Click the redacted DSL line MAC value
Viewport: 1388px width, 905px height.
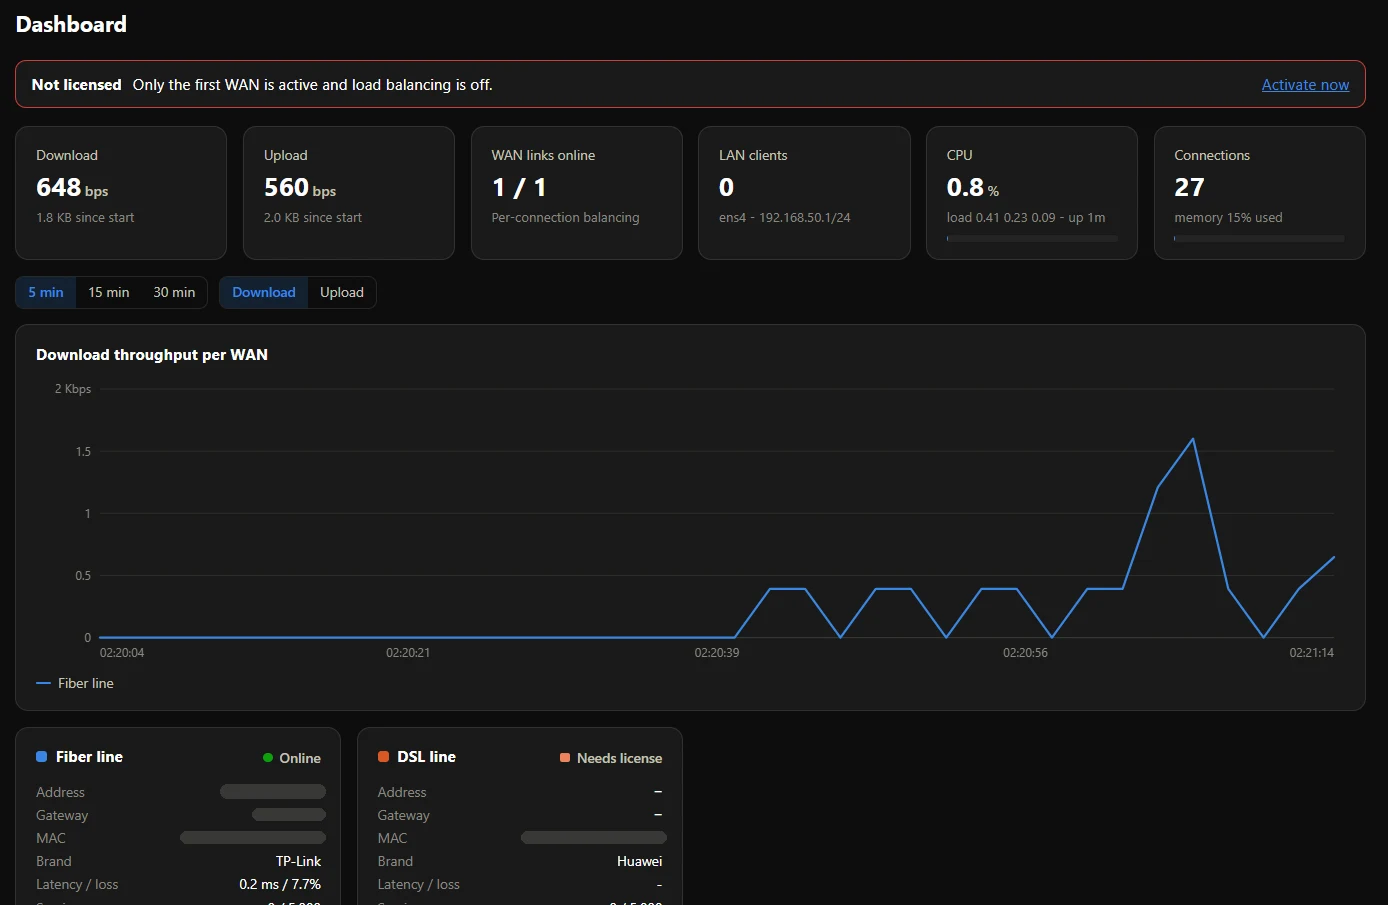click(x=594, y=838)
